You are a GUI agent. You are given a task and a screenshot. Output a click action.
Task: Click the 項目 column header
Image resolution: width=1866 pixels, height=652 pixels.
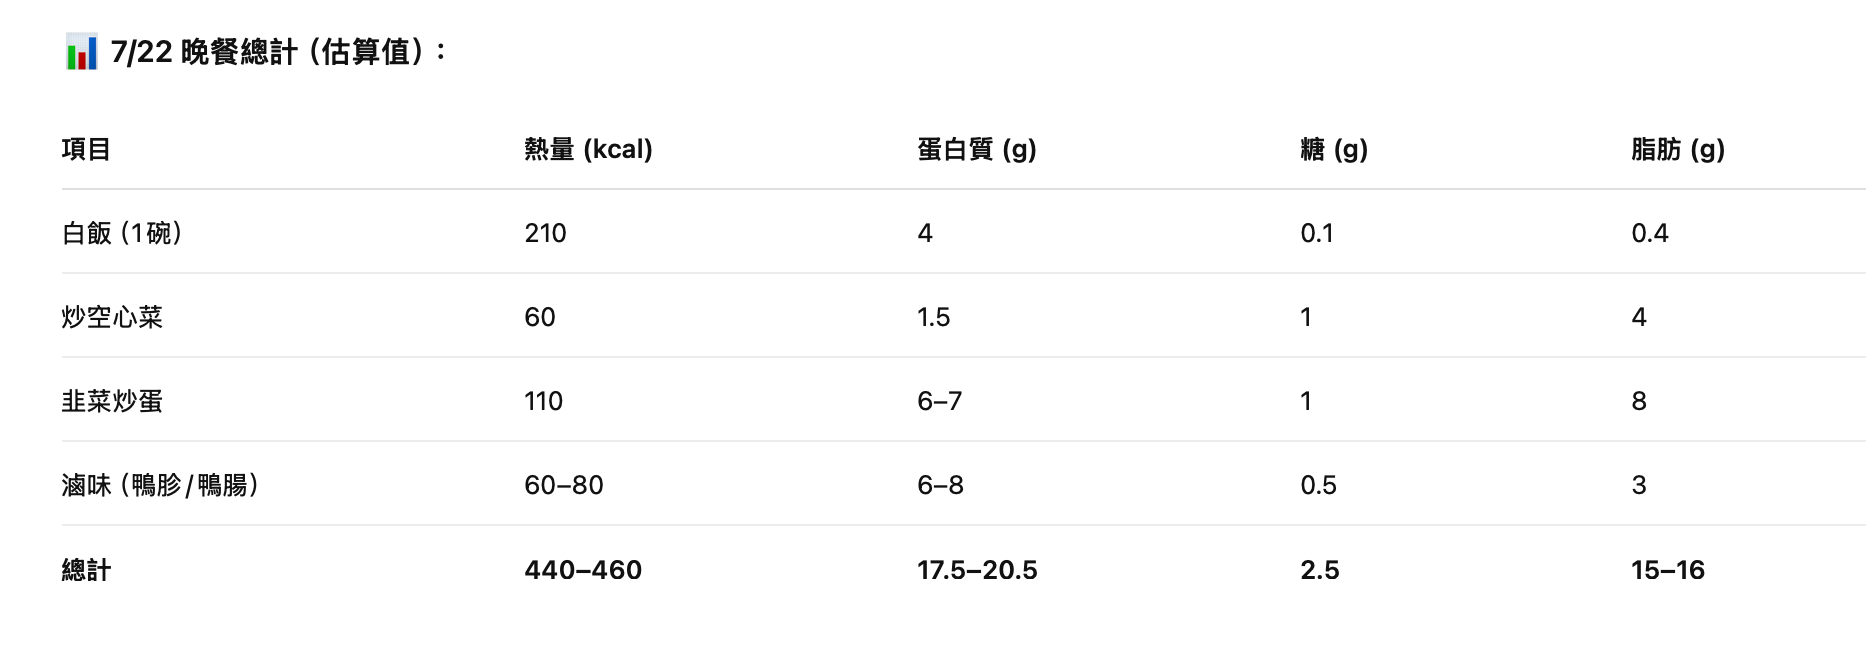point(86,149)
